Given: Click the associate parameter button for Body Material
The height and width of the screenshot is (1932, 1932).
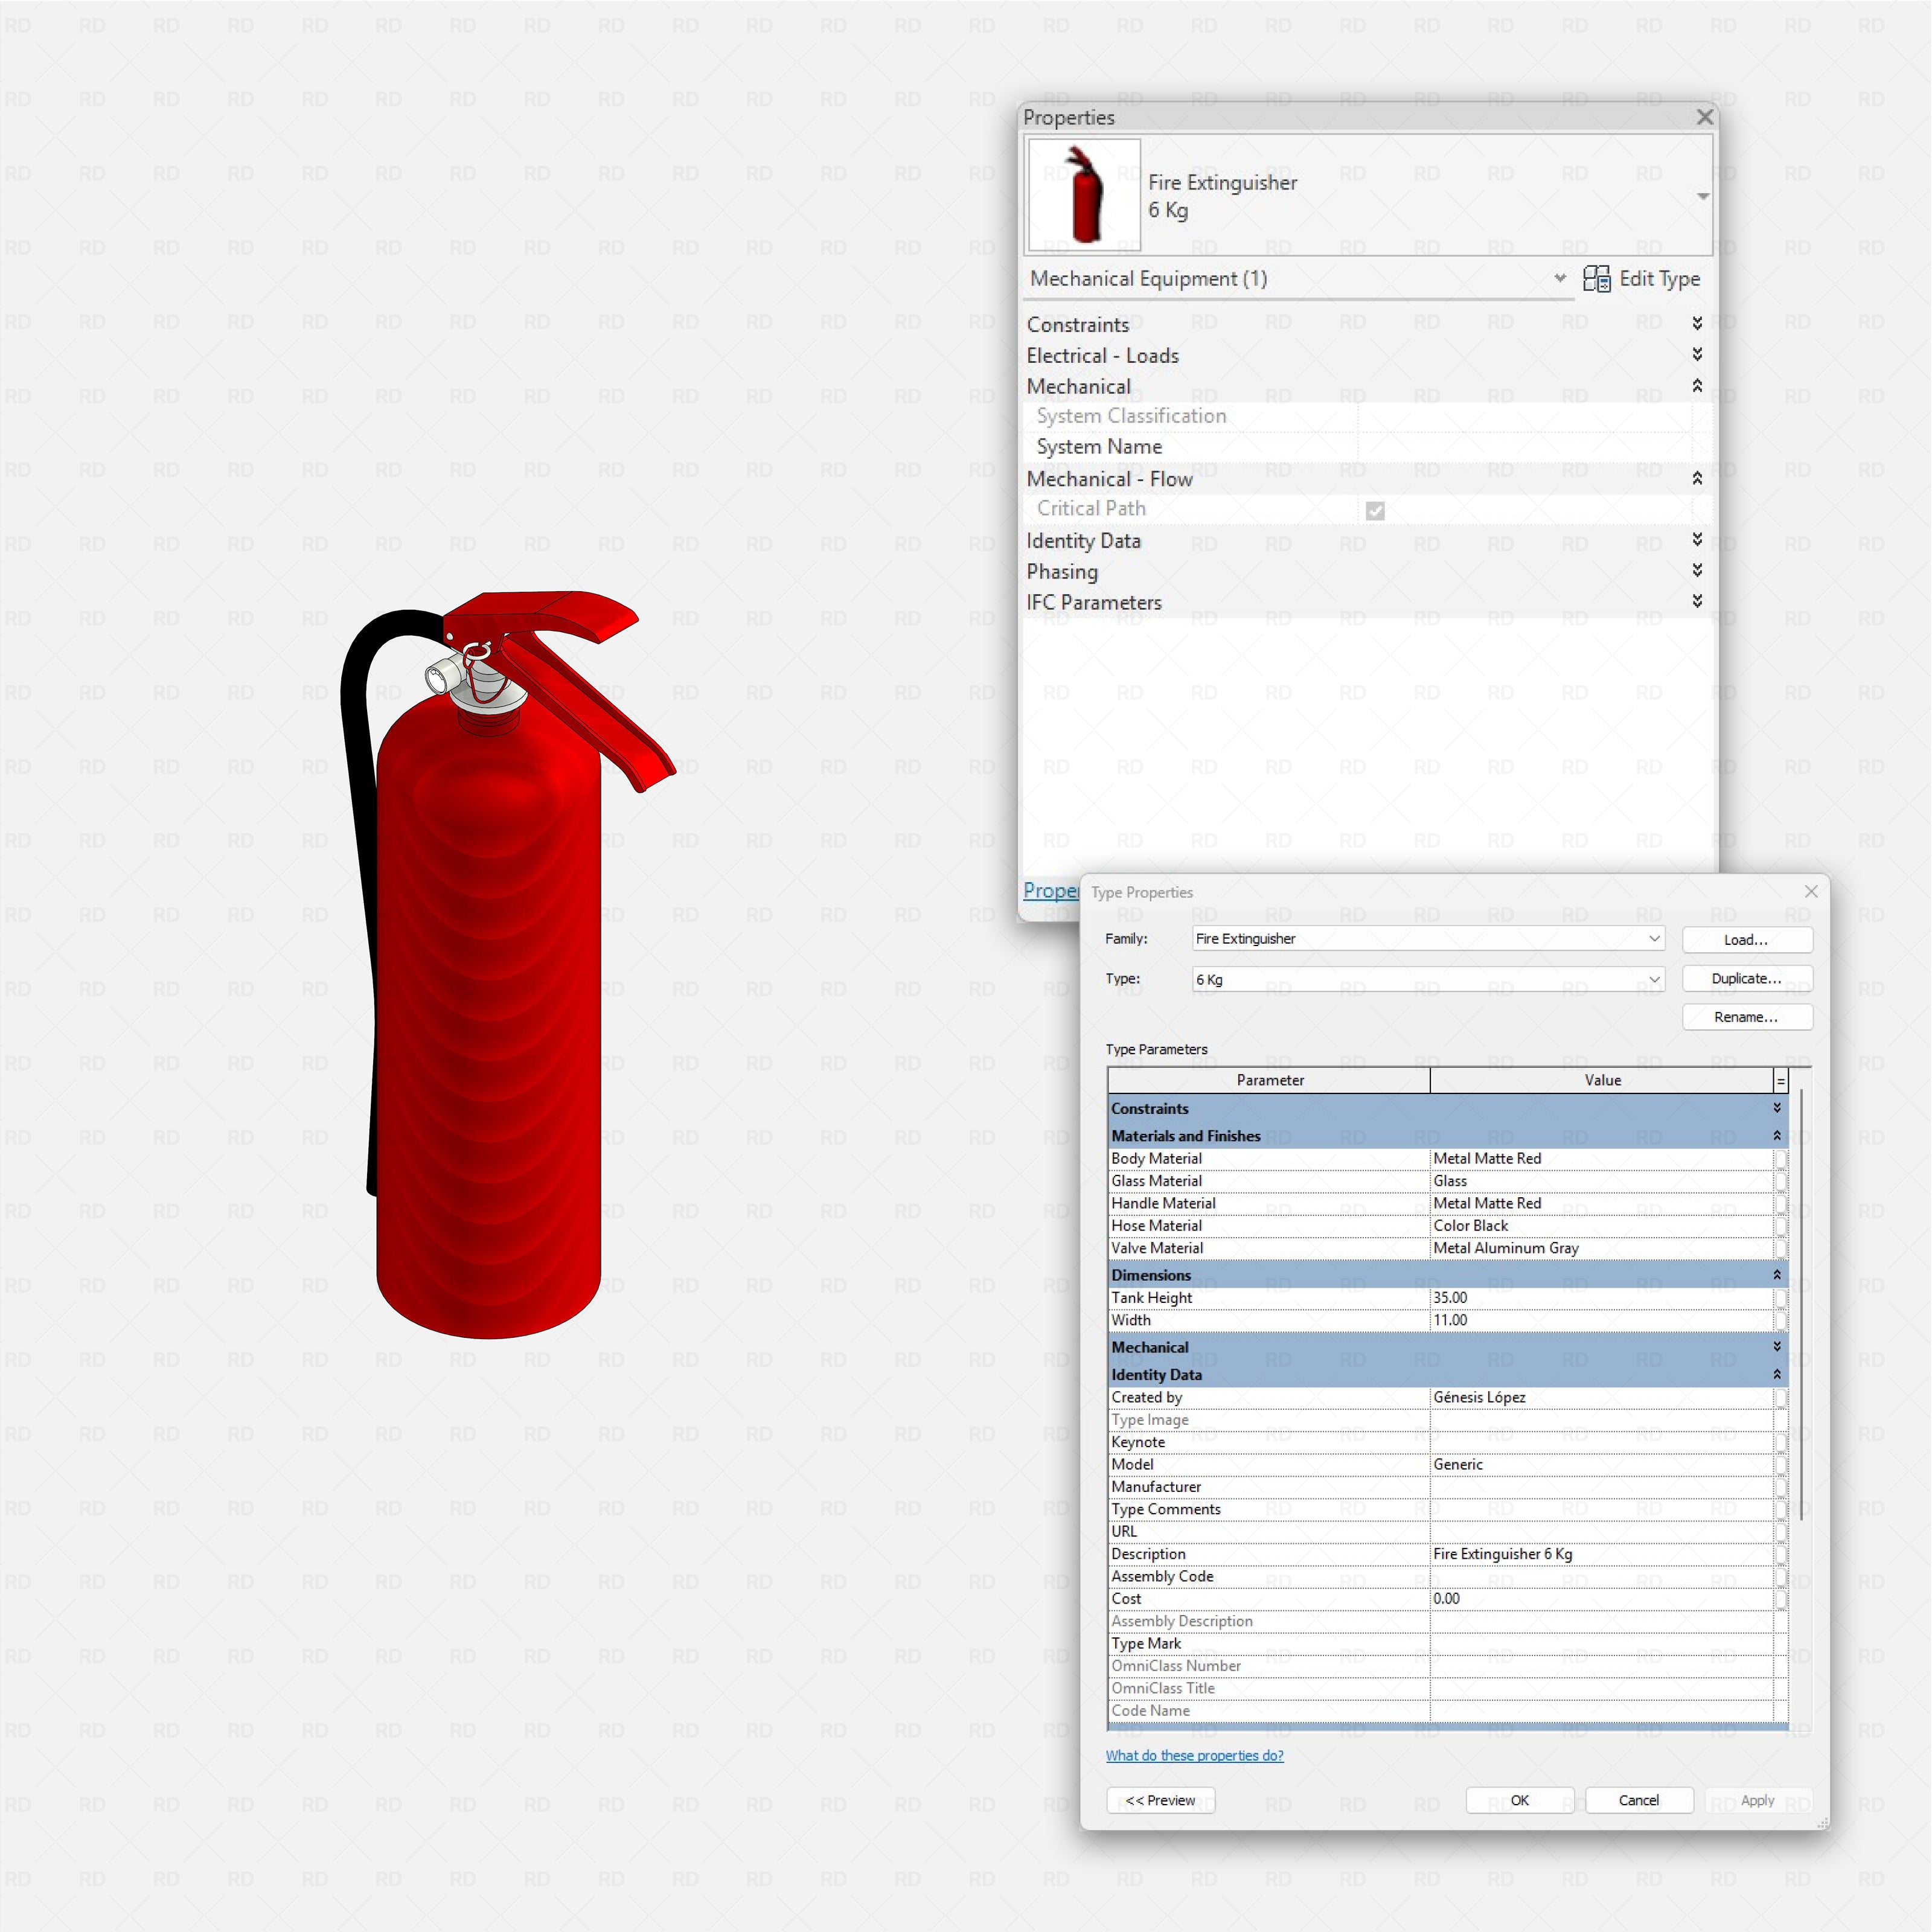Looking at the screenshot, I should (x=1780, y=1158).
